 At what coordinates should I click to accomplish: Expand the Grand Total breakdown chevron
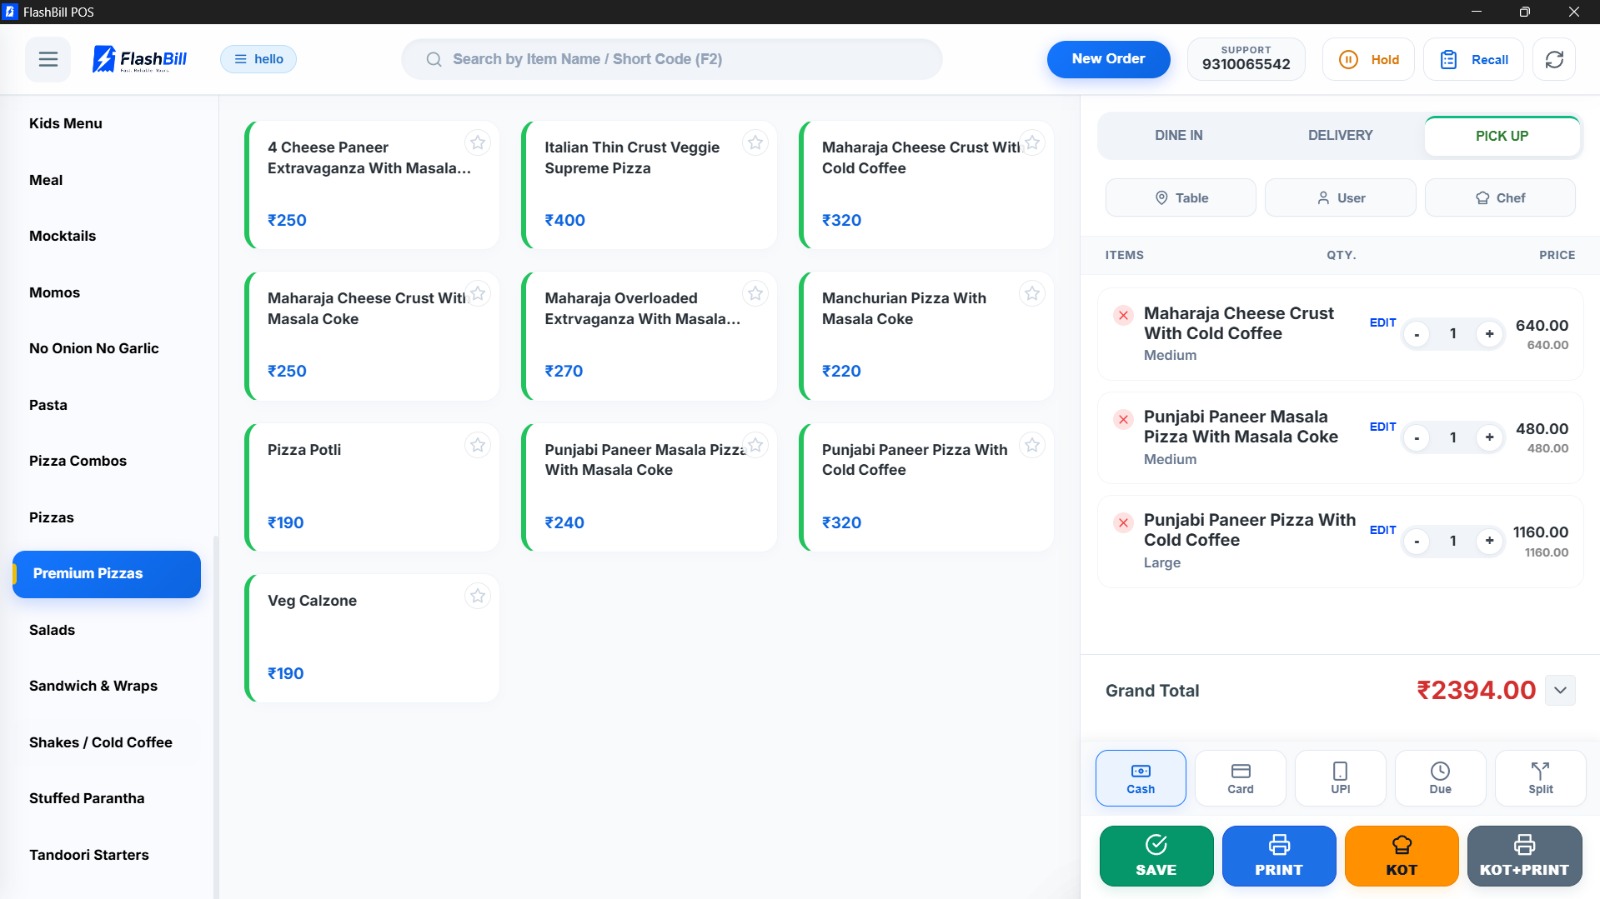tap(1560, 690)
